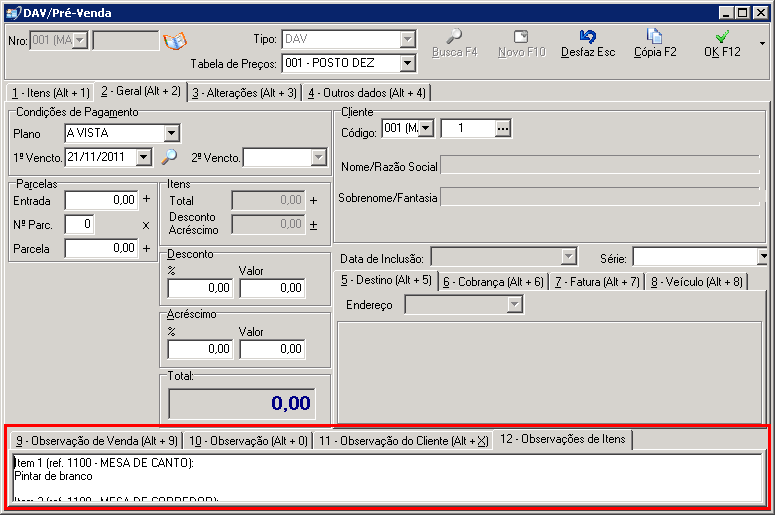This screenshot has width=775, height=515.
Task: Expand the Nro dropdown arrow
Action: coord(80,40)
